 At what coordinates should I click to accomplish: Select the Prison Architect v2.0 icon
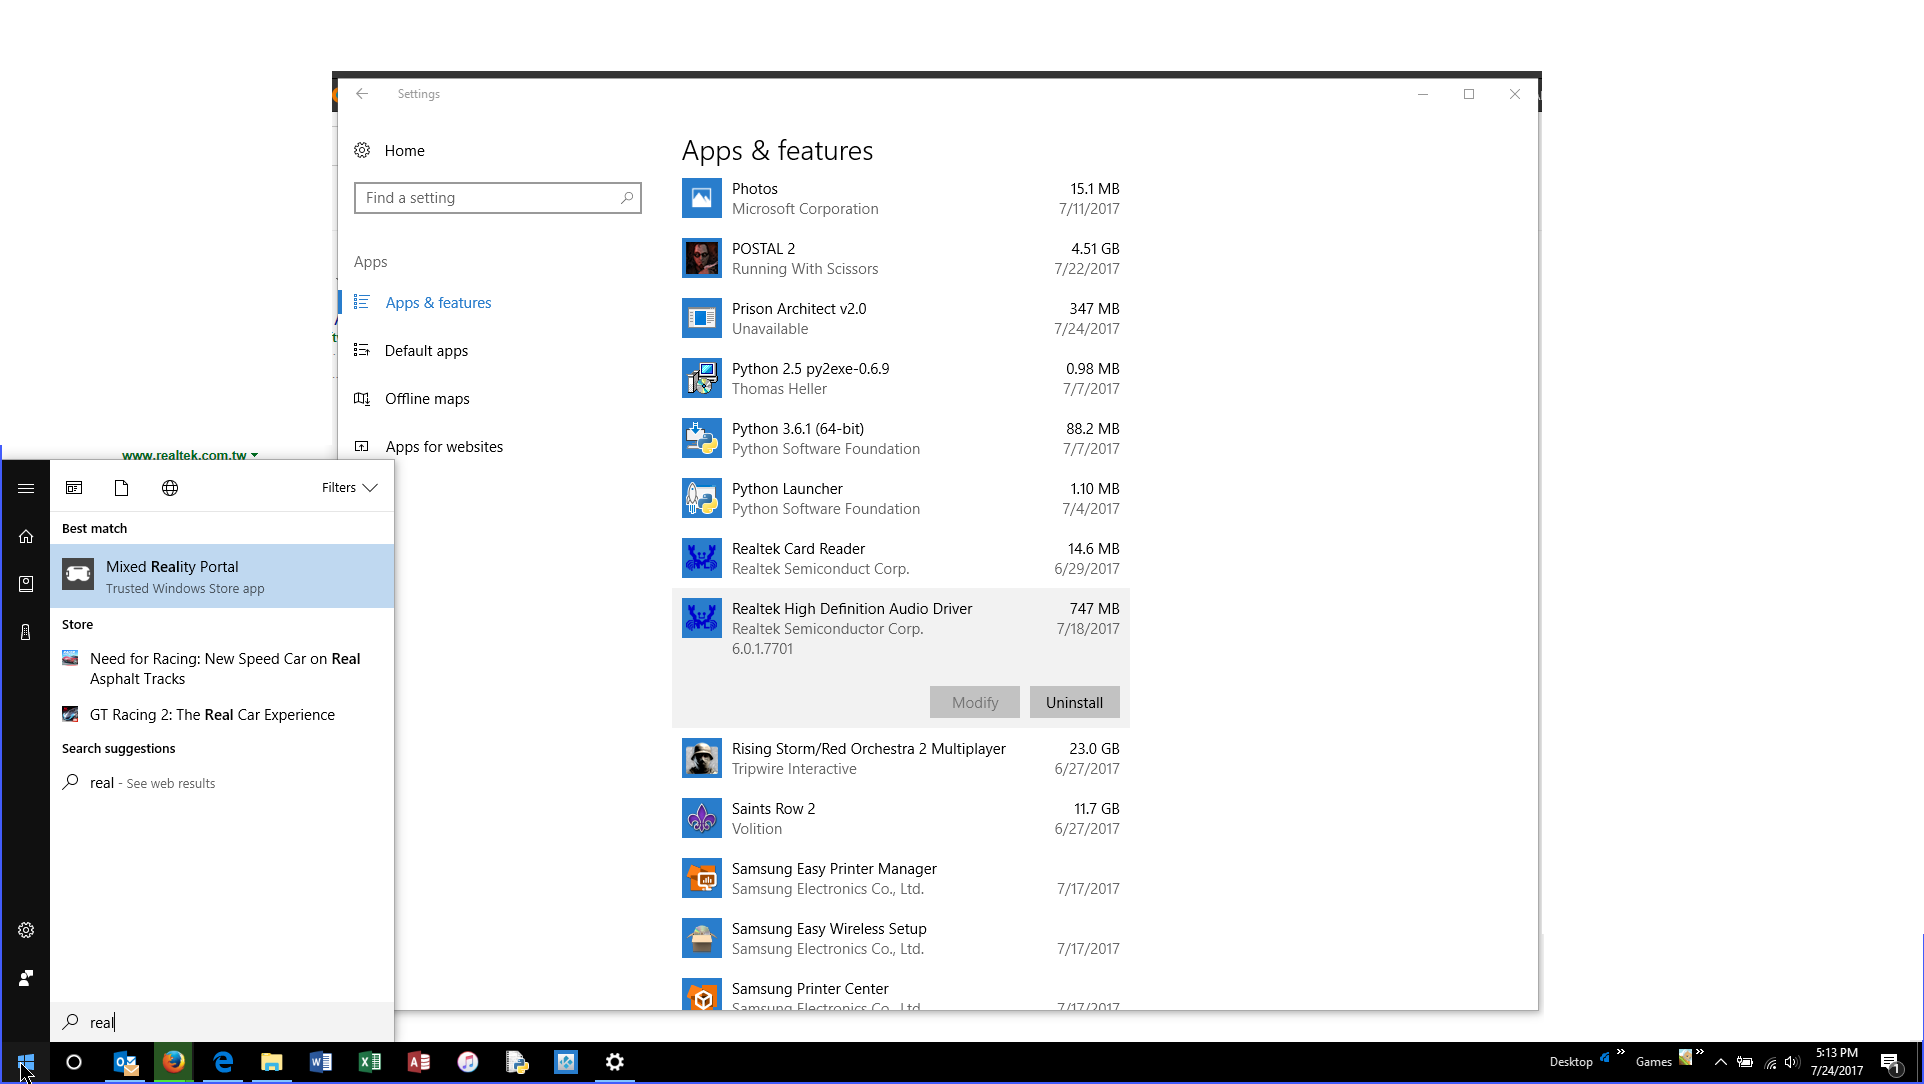[701, 318]
